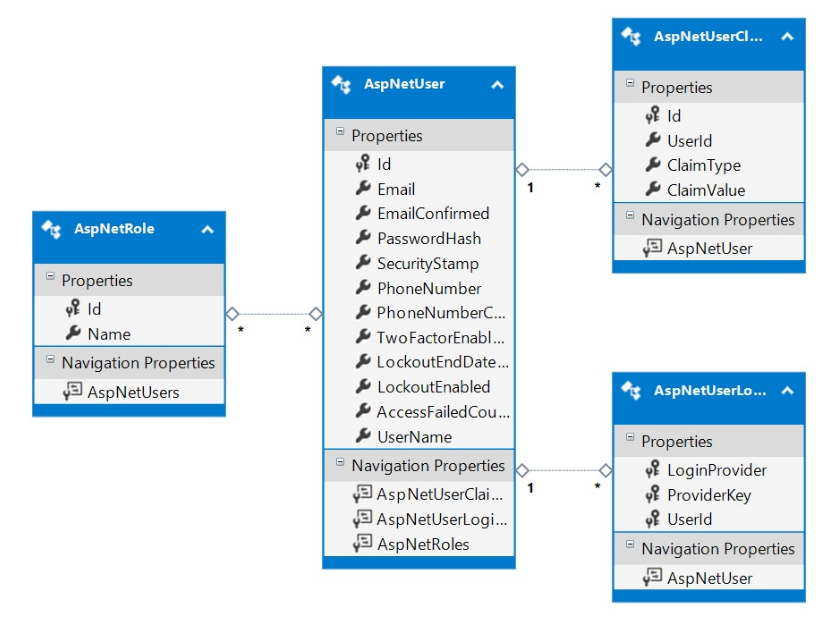The height and width of the screenshot is (624, 840).
Task: Click the navigation icon beside AspNetUserClai...
Action: (x=363, y=493)
